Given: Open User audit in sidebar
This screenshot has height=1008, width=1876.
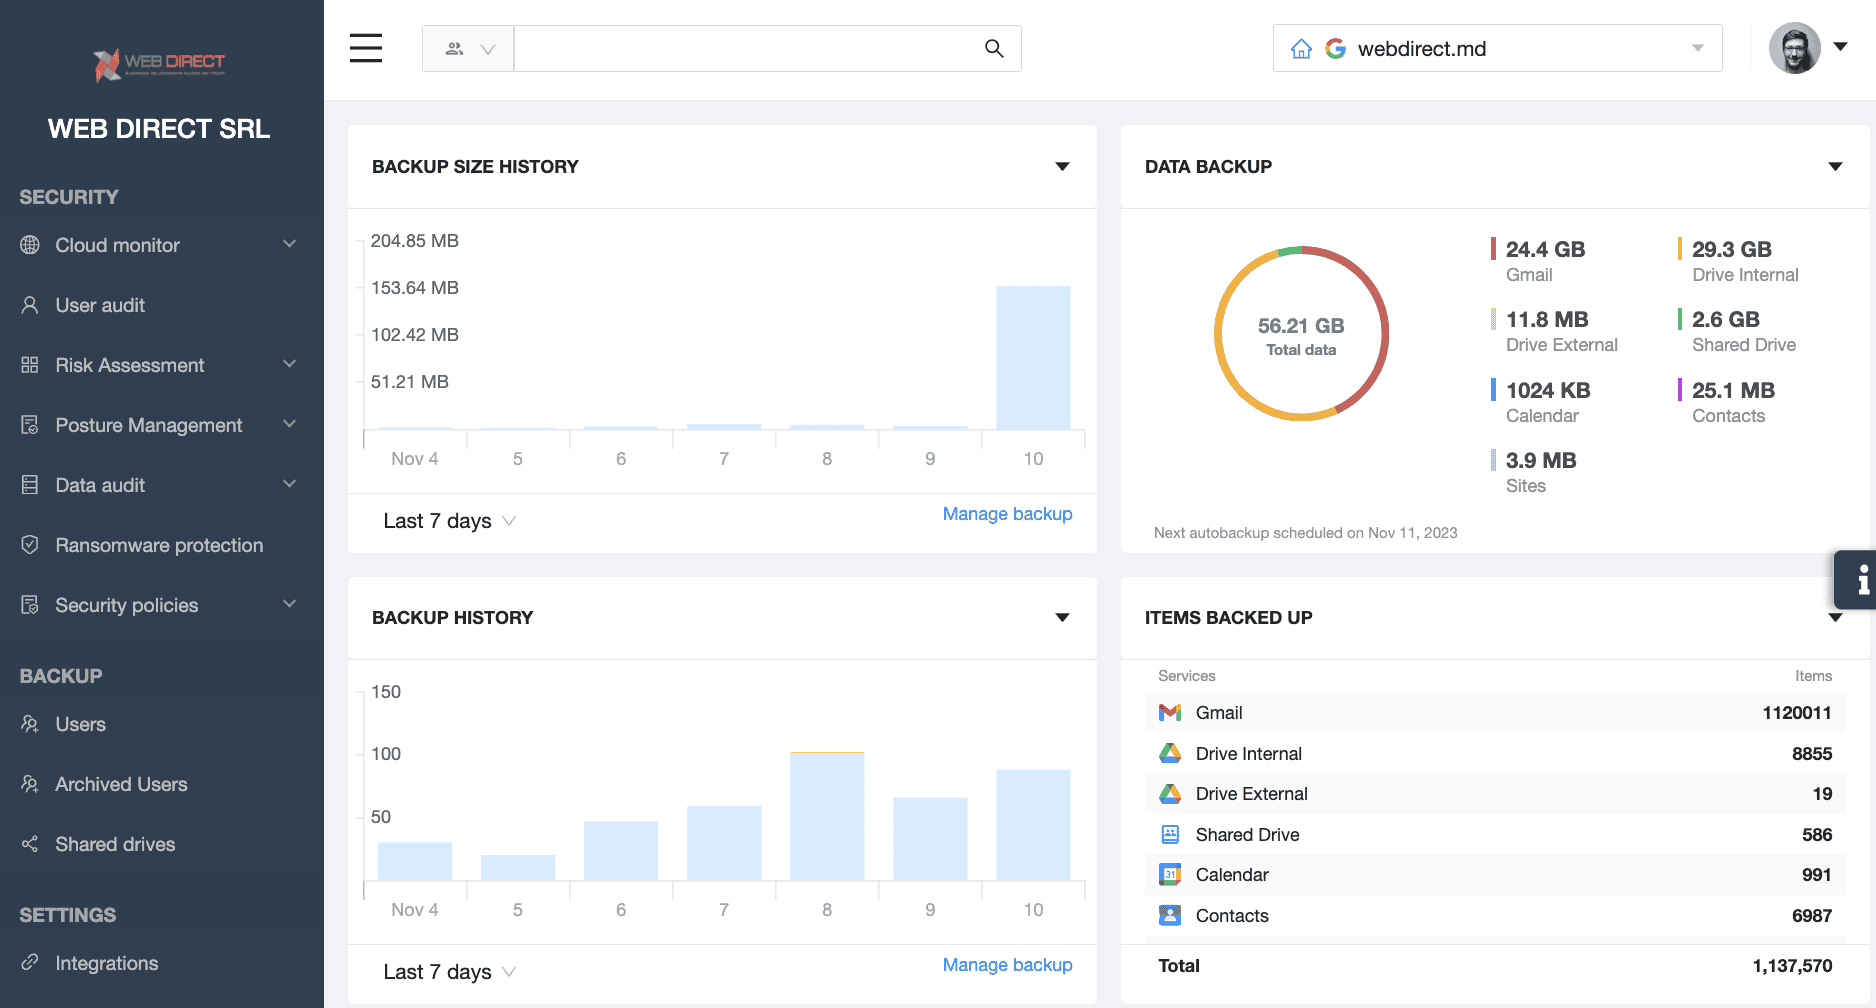Looking at the screenshot, I should (x=100, y=305).
